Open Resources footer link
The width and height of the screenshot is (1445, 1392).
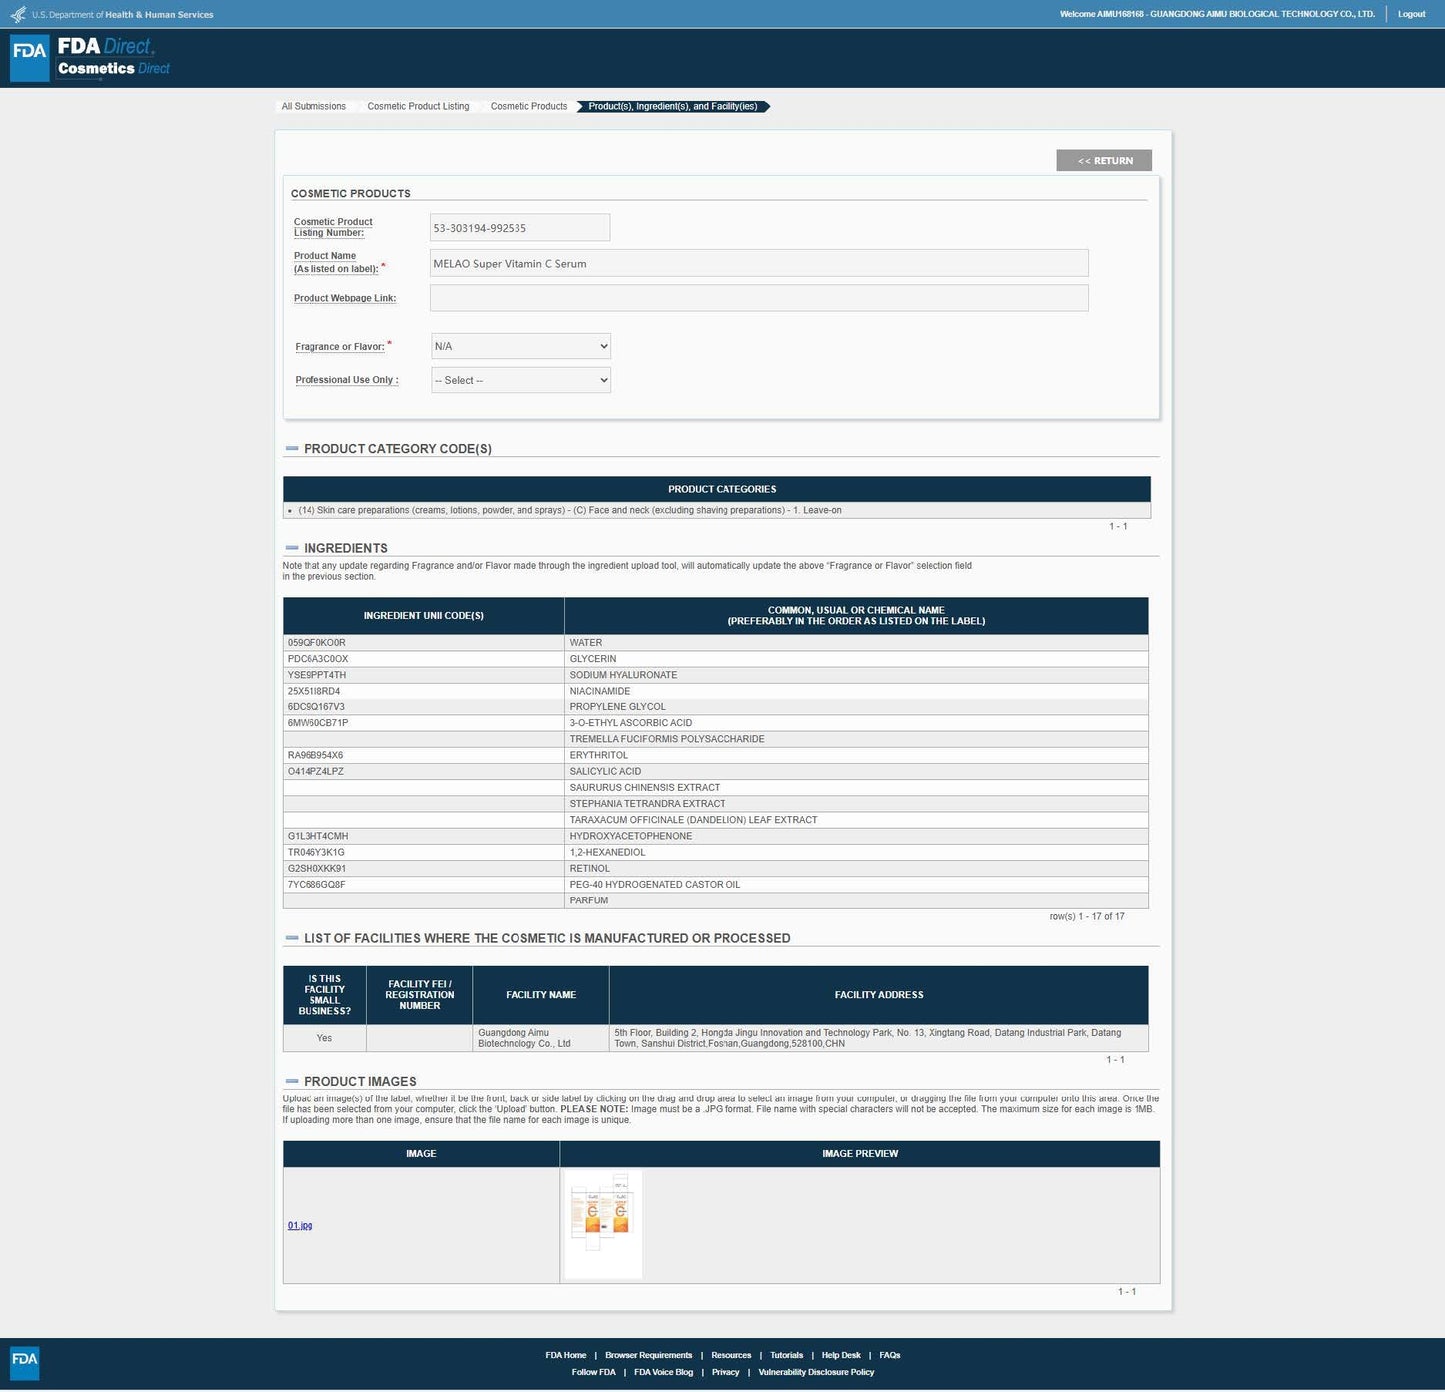(x=731, y=1355)
